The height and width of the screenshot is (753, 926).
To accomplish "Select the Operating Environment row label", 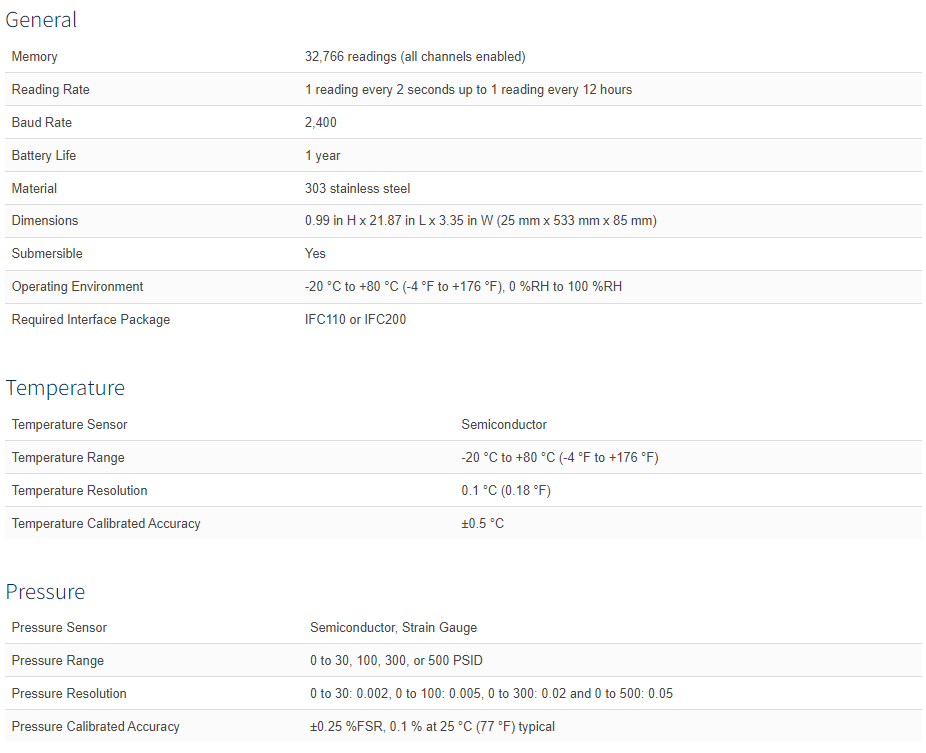I will tap(77, 287).
